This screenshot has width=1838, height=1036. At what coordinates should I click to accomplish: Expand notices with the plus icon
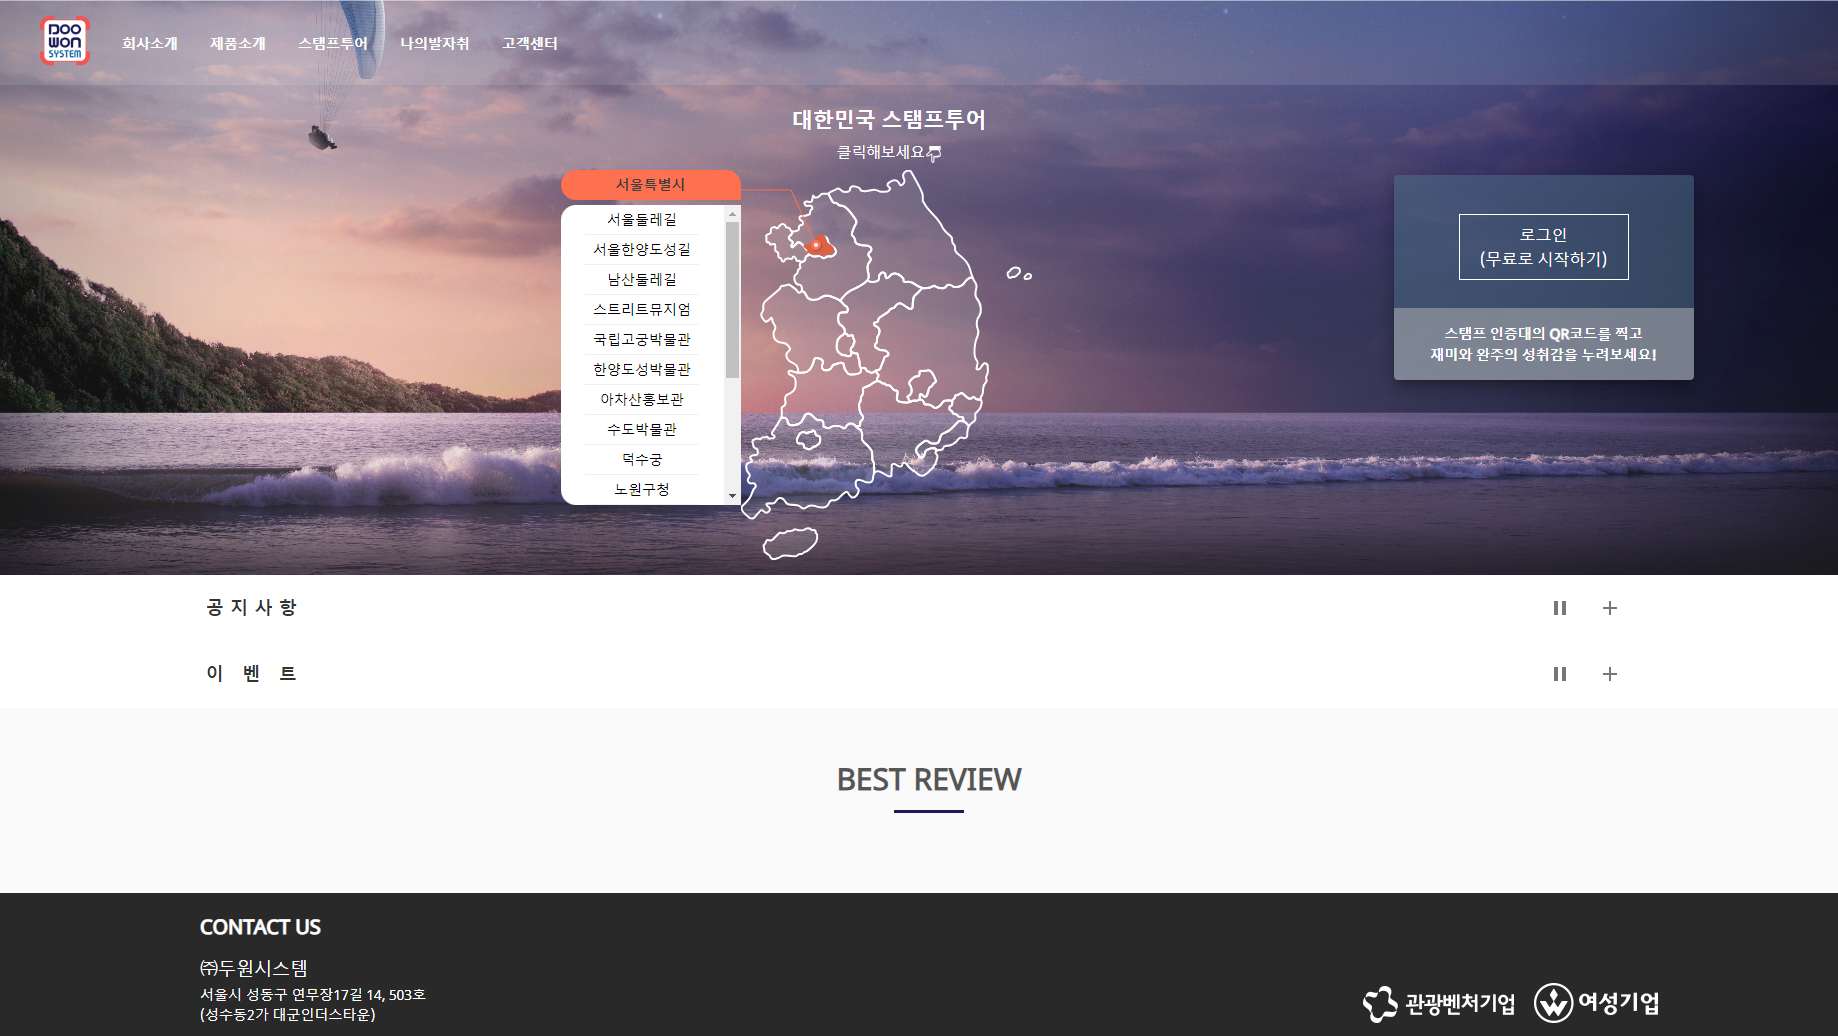point(1609,608)
